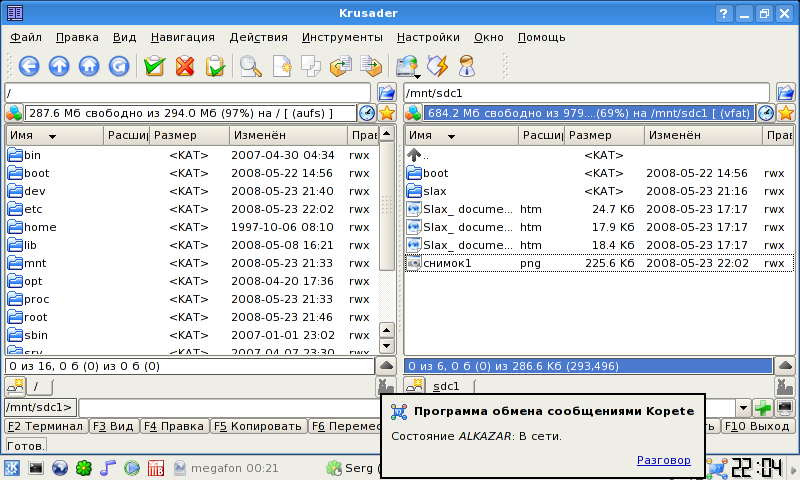
Task: Follow the Разговор link in Kopete popup
Action: click(663, 460)
